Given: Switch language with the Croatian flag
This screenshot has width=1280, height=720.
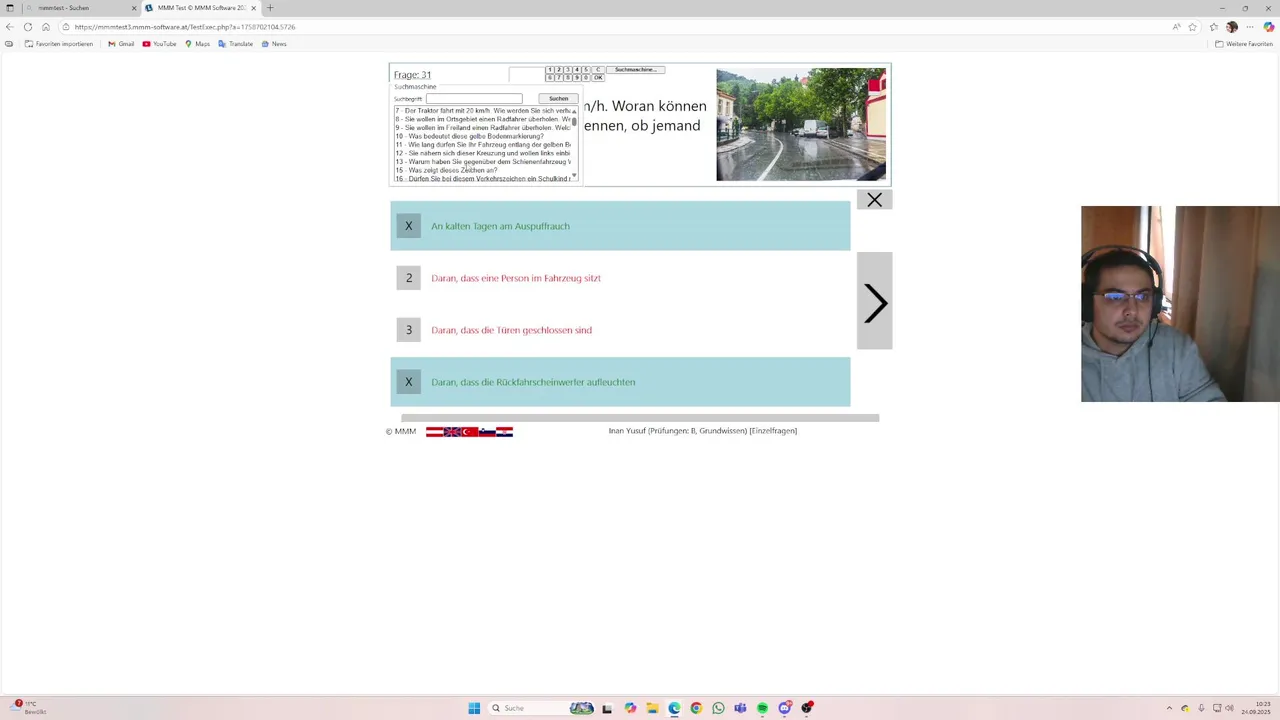Looking at the screenshot, I should pos(504,432).
